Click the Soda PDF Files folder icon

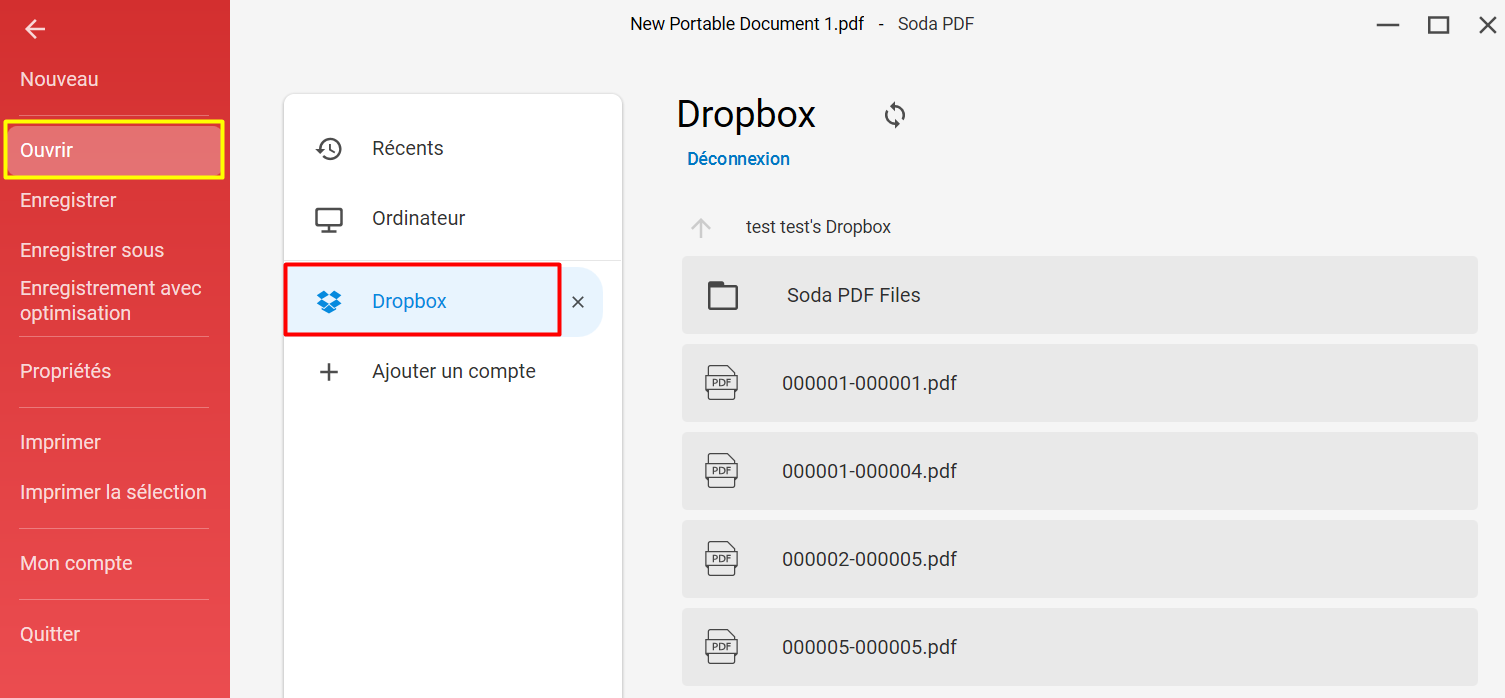(723, 296)
